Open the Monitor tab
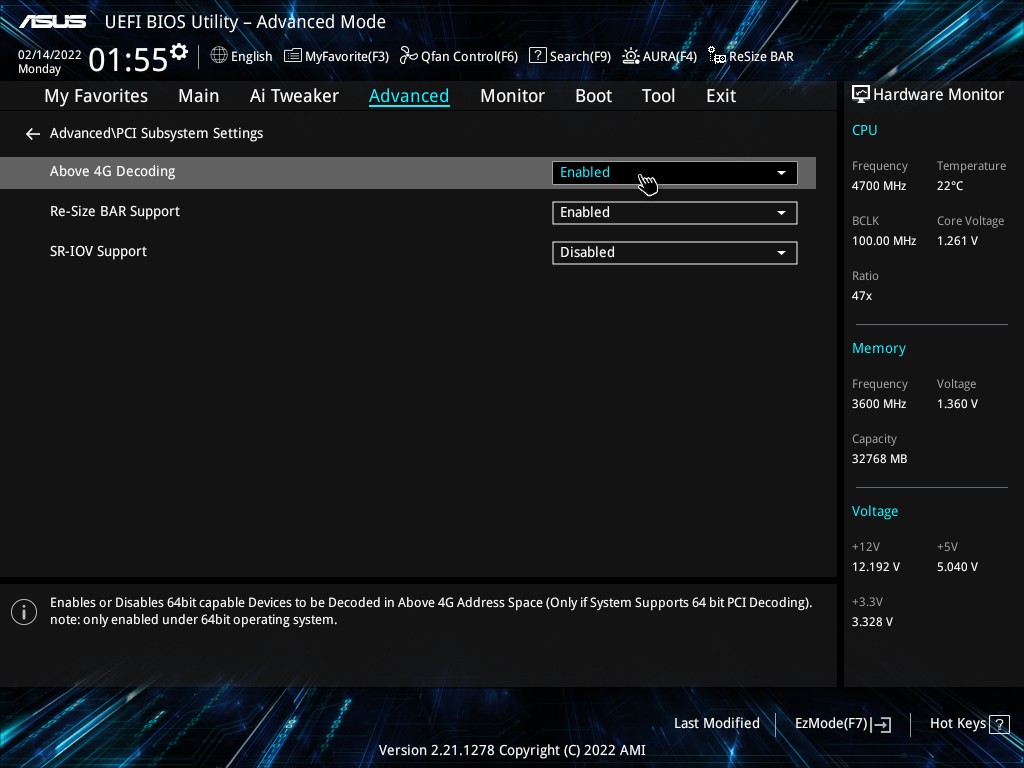 (x=512, y=96)
